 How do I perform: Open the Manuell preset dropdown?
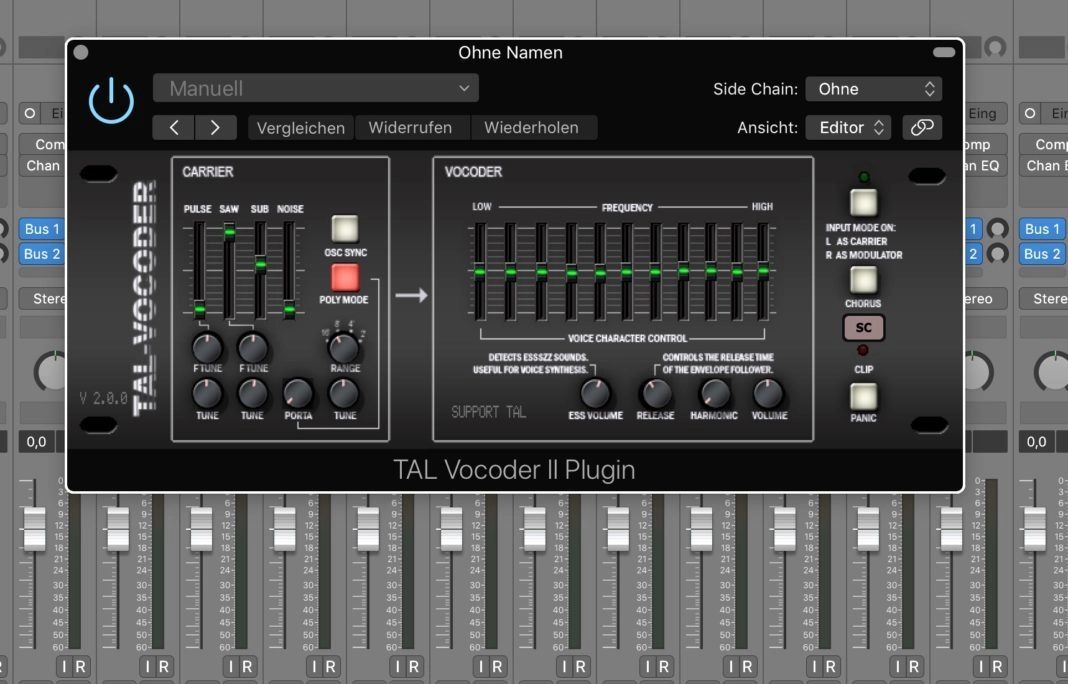coord(315,88)
